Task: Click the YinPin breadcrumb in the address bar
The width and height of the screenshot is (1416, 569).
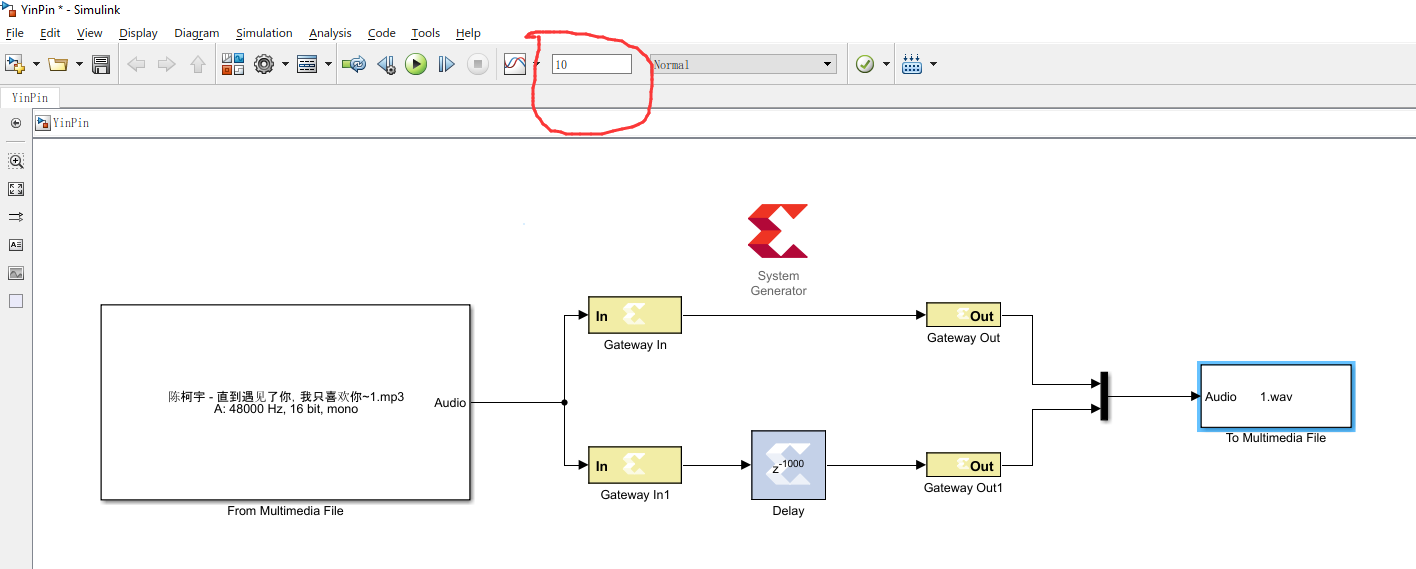Action: (70, 123)
